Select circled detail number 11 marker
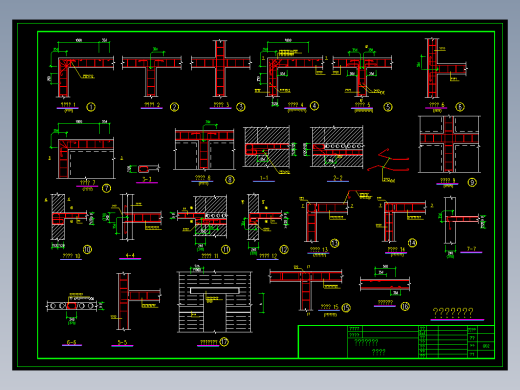The image size is (520, 390). tap(226, 249)
